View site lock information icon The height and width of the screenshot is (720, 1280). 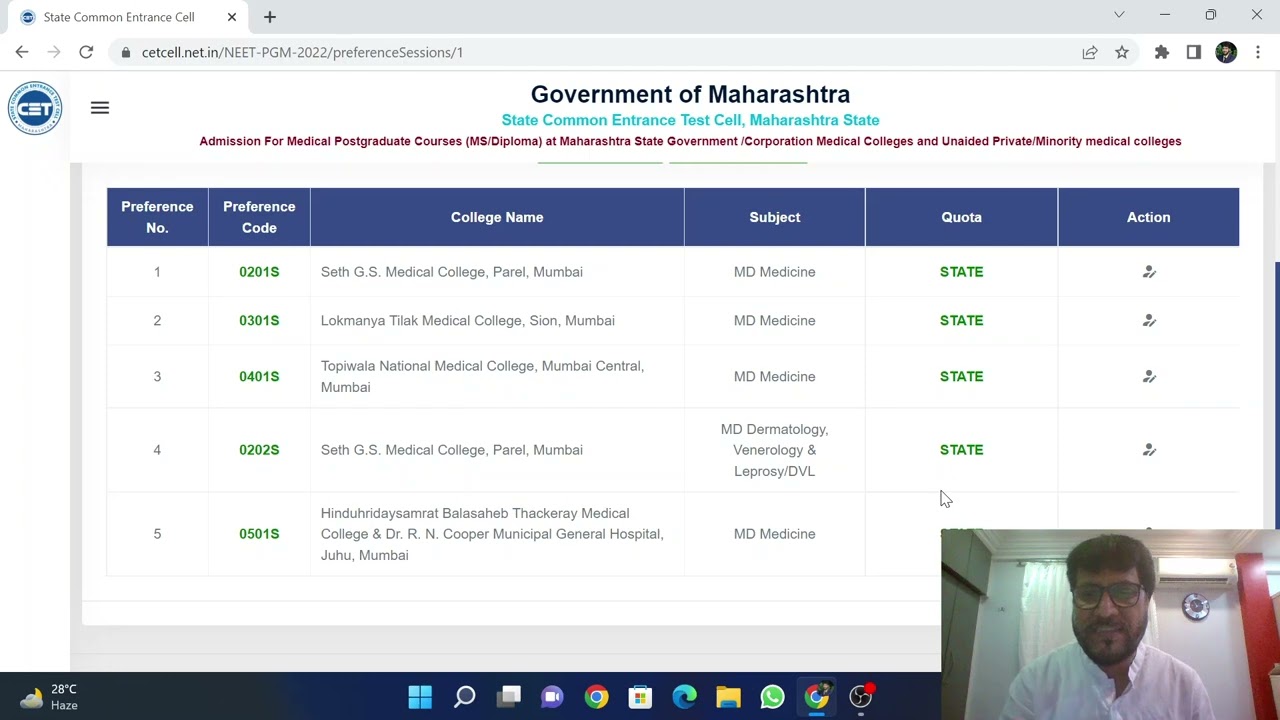coord(126,52)
